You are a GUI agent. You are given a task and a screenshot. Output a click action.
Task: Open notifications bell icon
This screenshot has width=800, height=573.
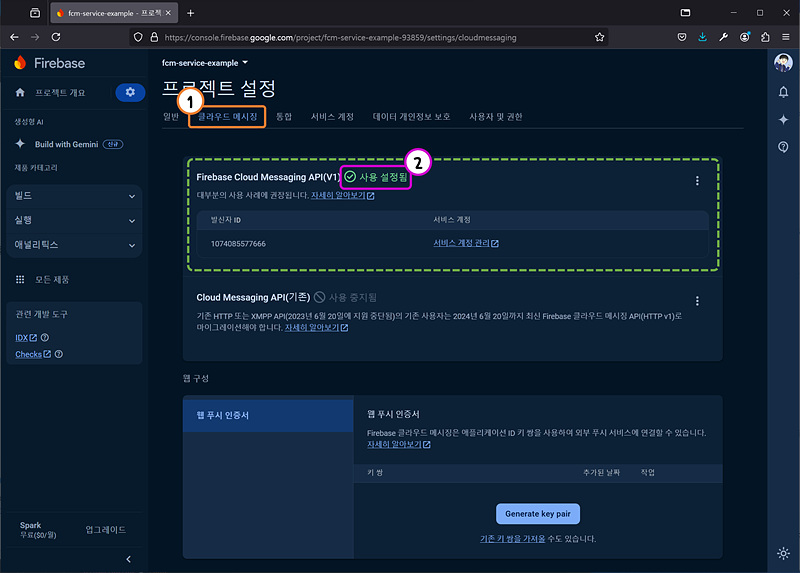click(783, 92)
